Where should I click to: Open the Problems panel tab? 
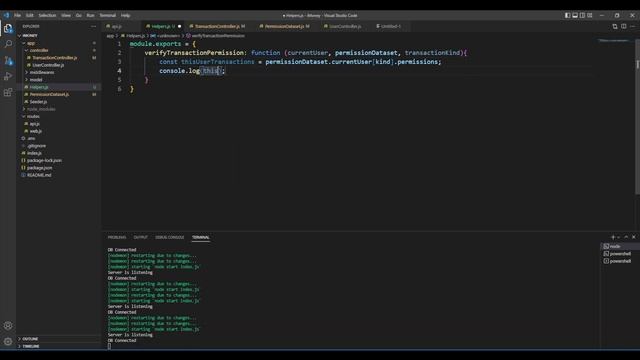117,237
